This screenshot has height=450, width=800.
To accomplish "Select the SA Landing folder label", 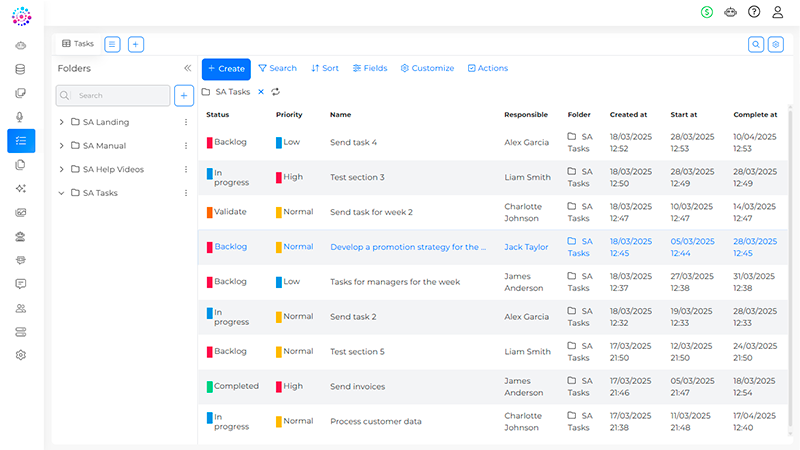I will (x=106, y=122).
